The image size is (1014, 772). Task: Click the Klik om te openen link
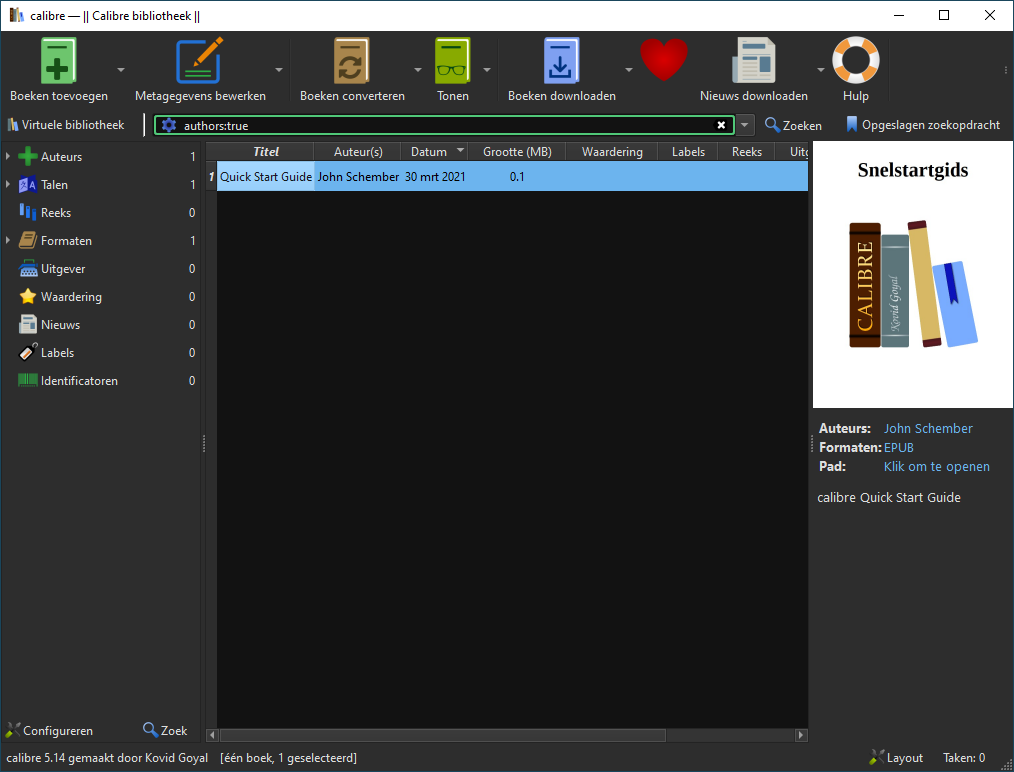pyautogui.click(x=936, y=466)
